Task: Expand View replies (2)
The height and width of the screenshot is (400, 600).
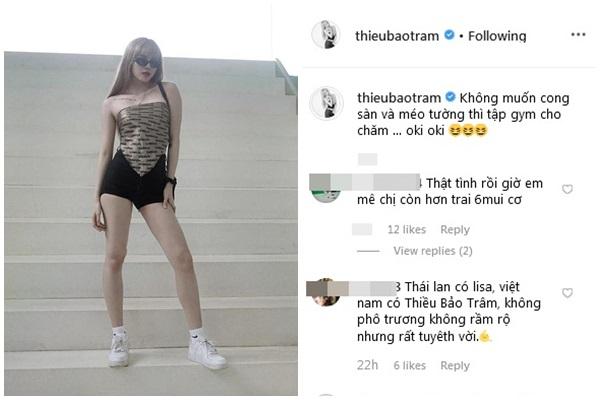Action: (433, 251)
